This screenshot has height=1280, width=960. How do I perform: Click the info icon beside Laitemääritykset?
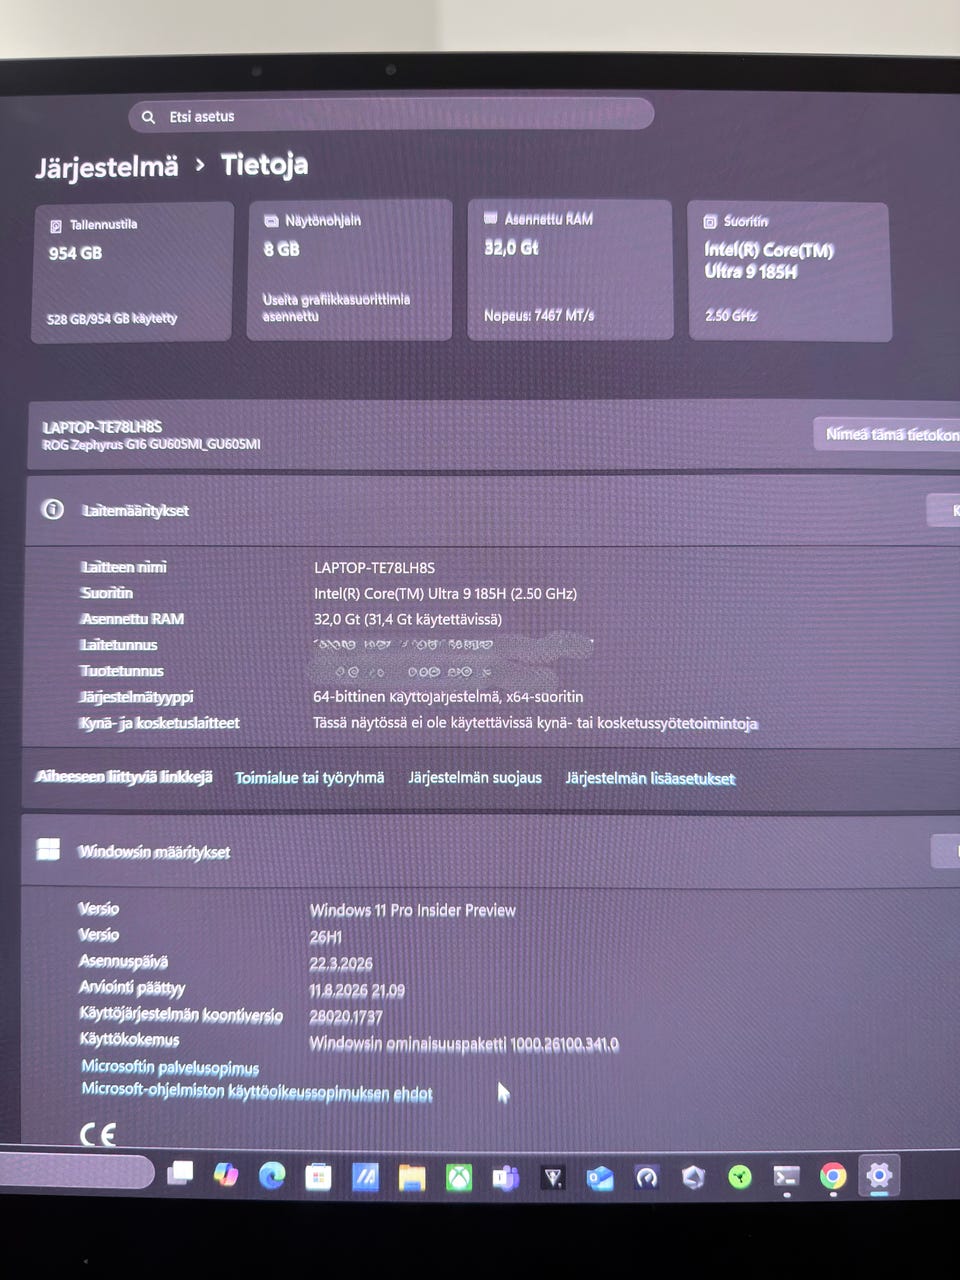tap(52, 509)
